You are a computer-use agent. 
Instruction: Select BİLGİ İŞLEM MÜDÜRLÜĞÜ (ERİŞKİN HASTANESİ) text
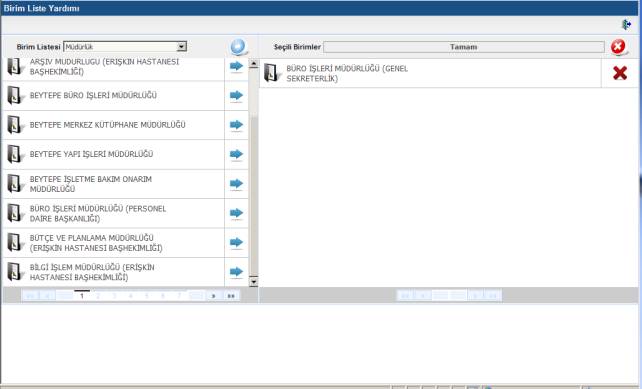tap(92, 272)
